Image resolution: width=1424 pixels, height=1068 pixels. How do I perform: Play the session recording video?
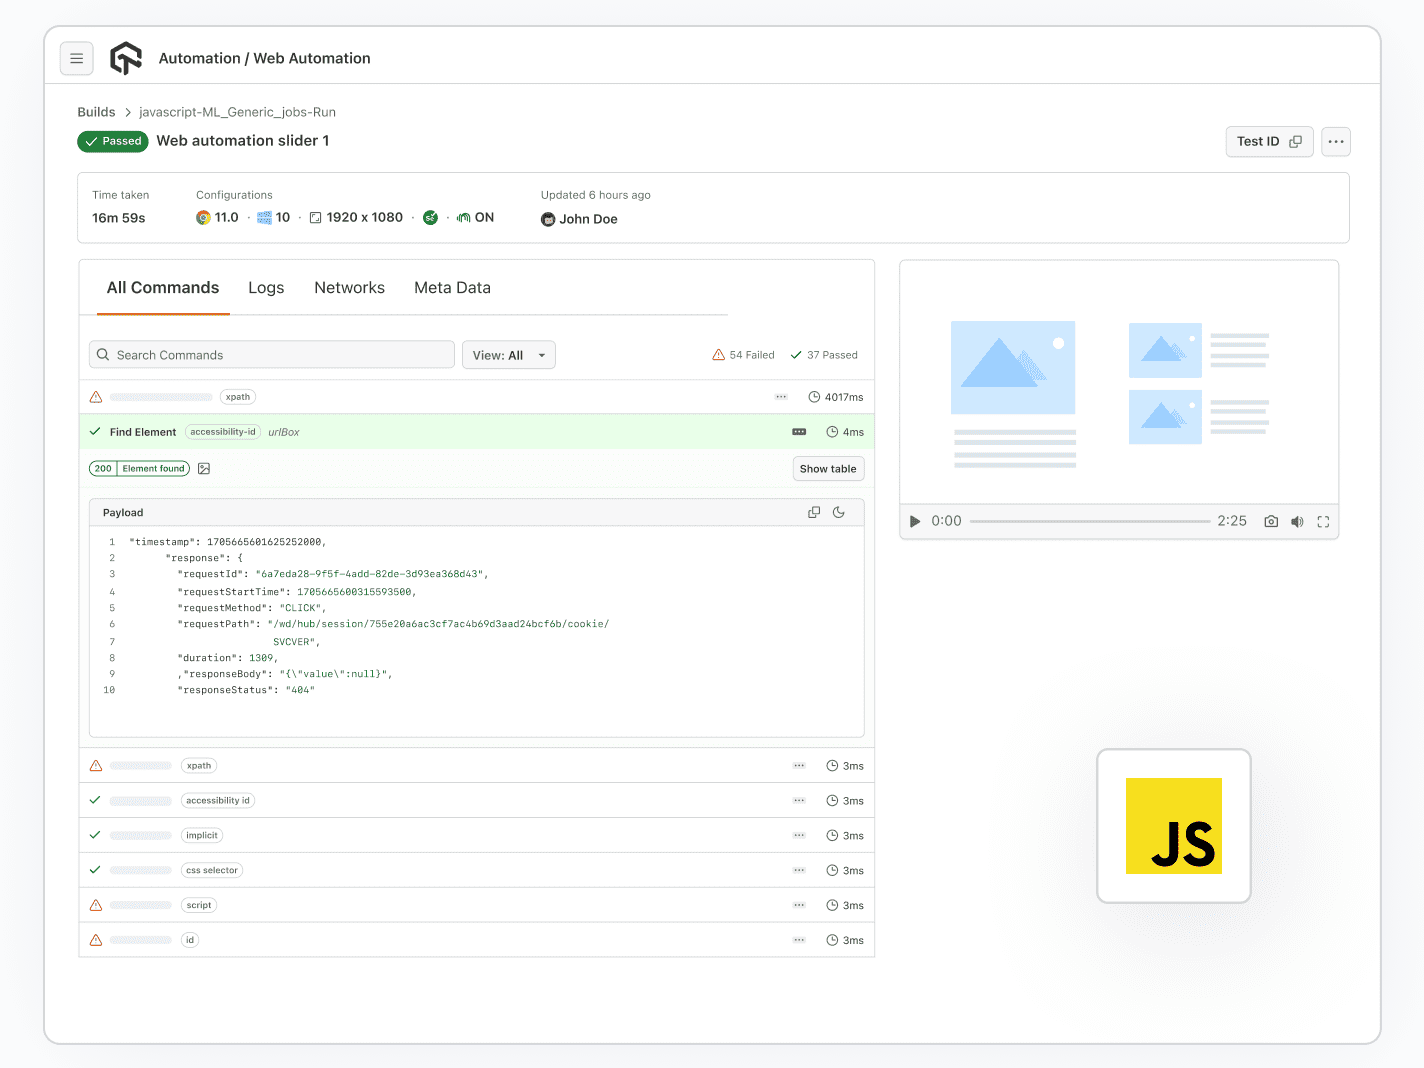point(913,521)
